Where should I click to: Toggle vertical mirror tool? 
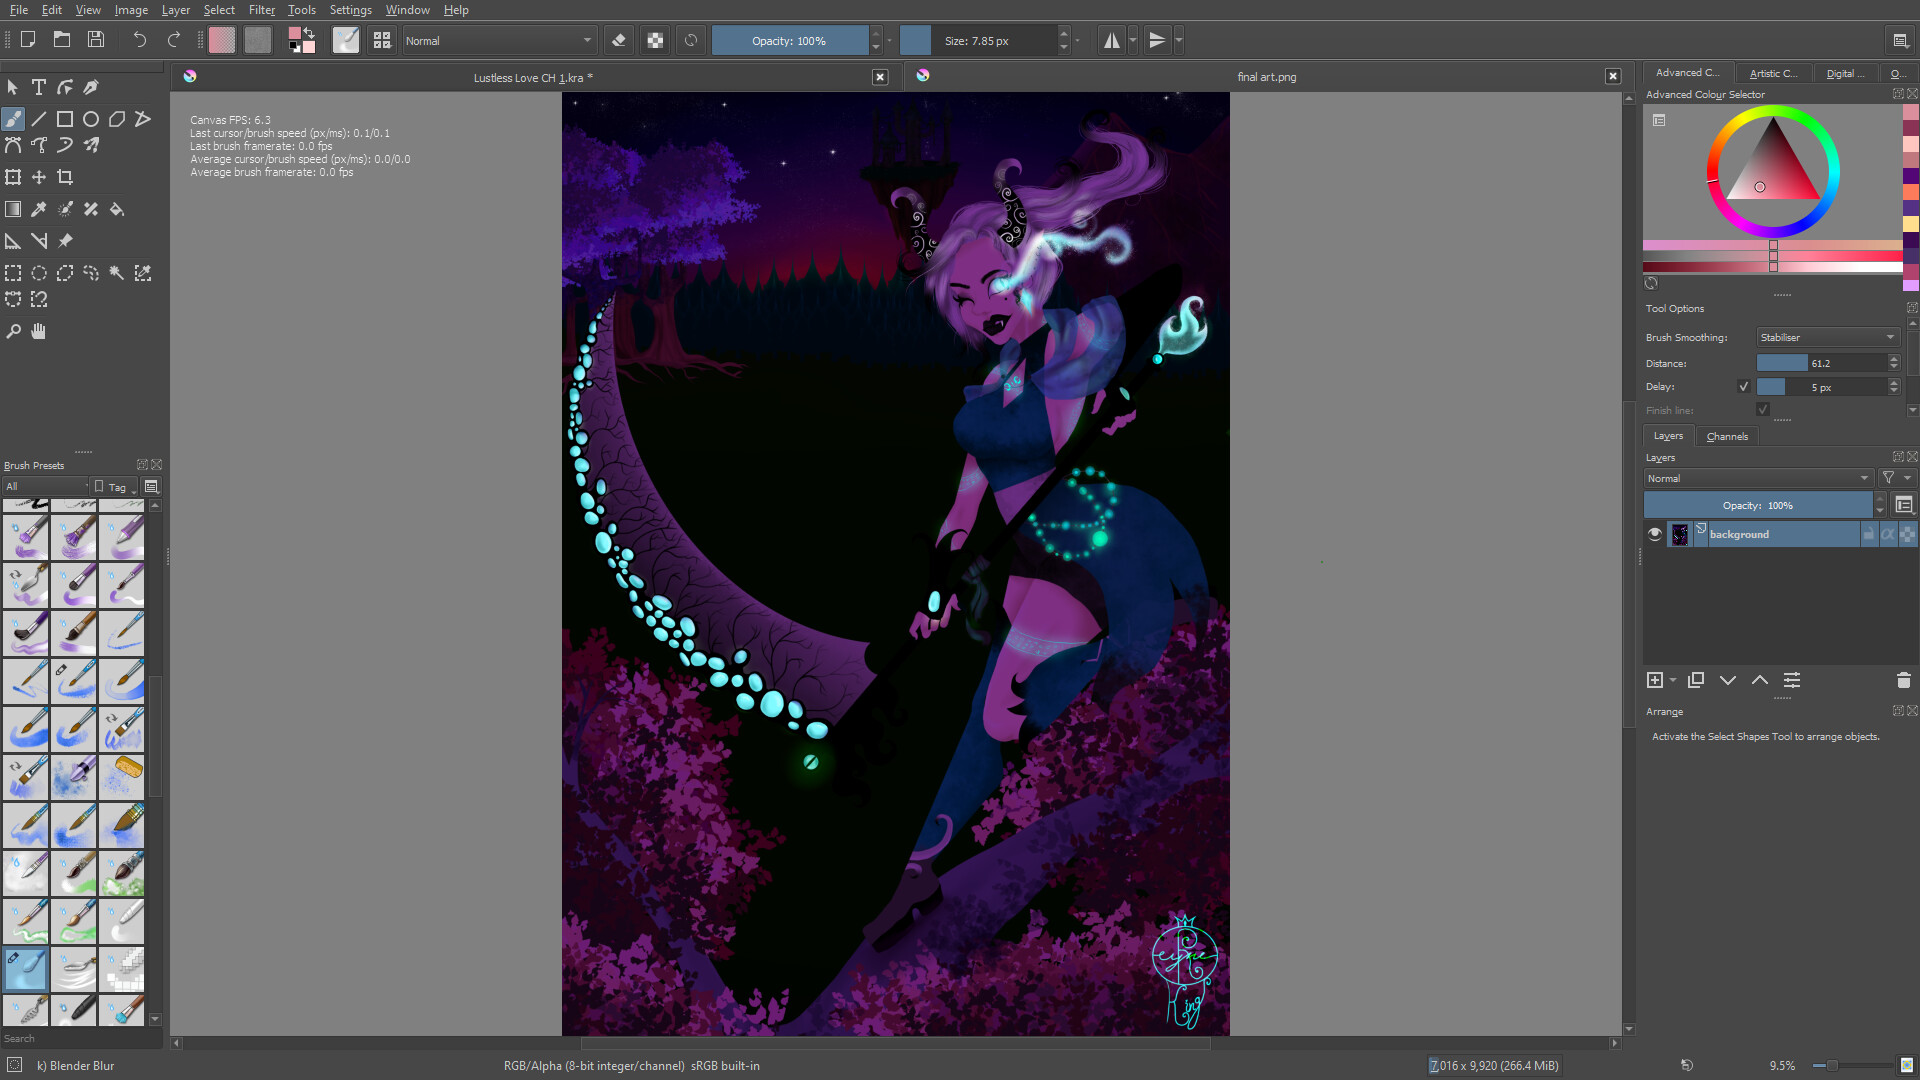tap(1157, 41)
